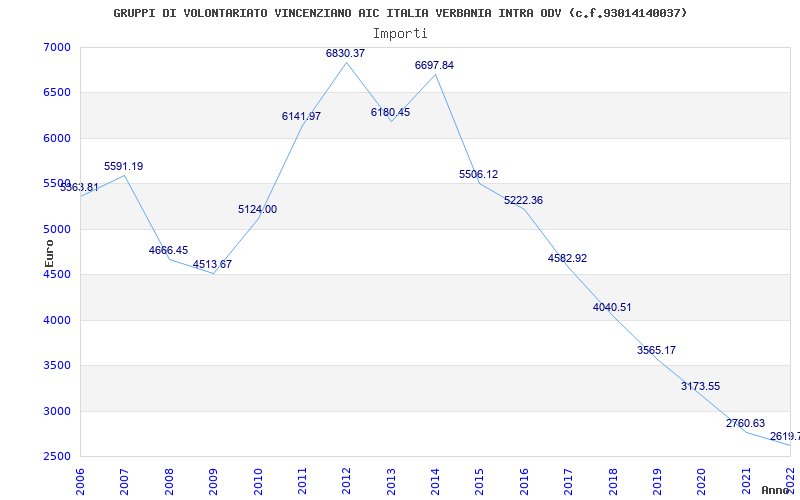Click the 7000 y-axis tick label

[x=55, y=47]
